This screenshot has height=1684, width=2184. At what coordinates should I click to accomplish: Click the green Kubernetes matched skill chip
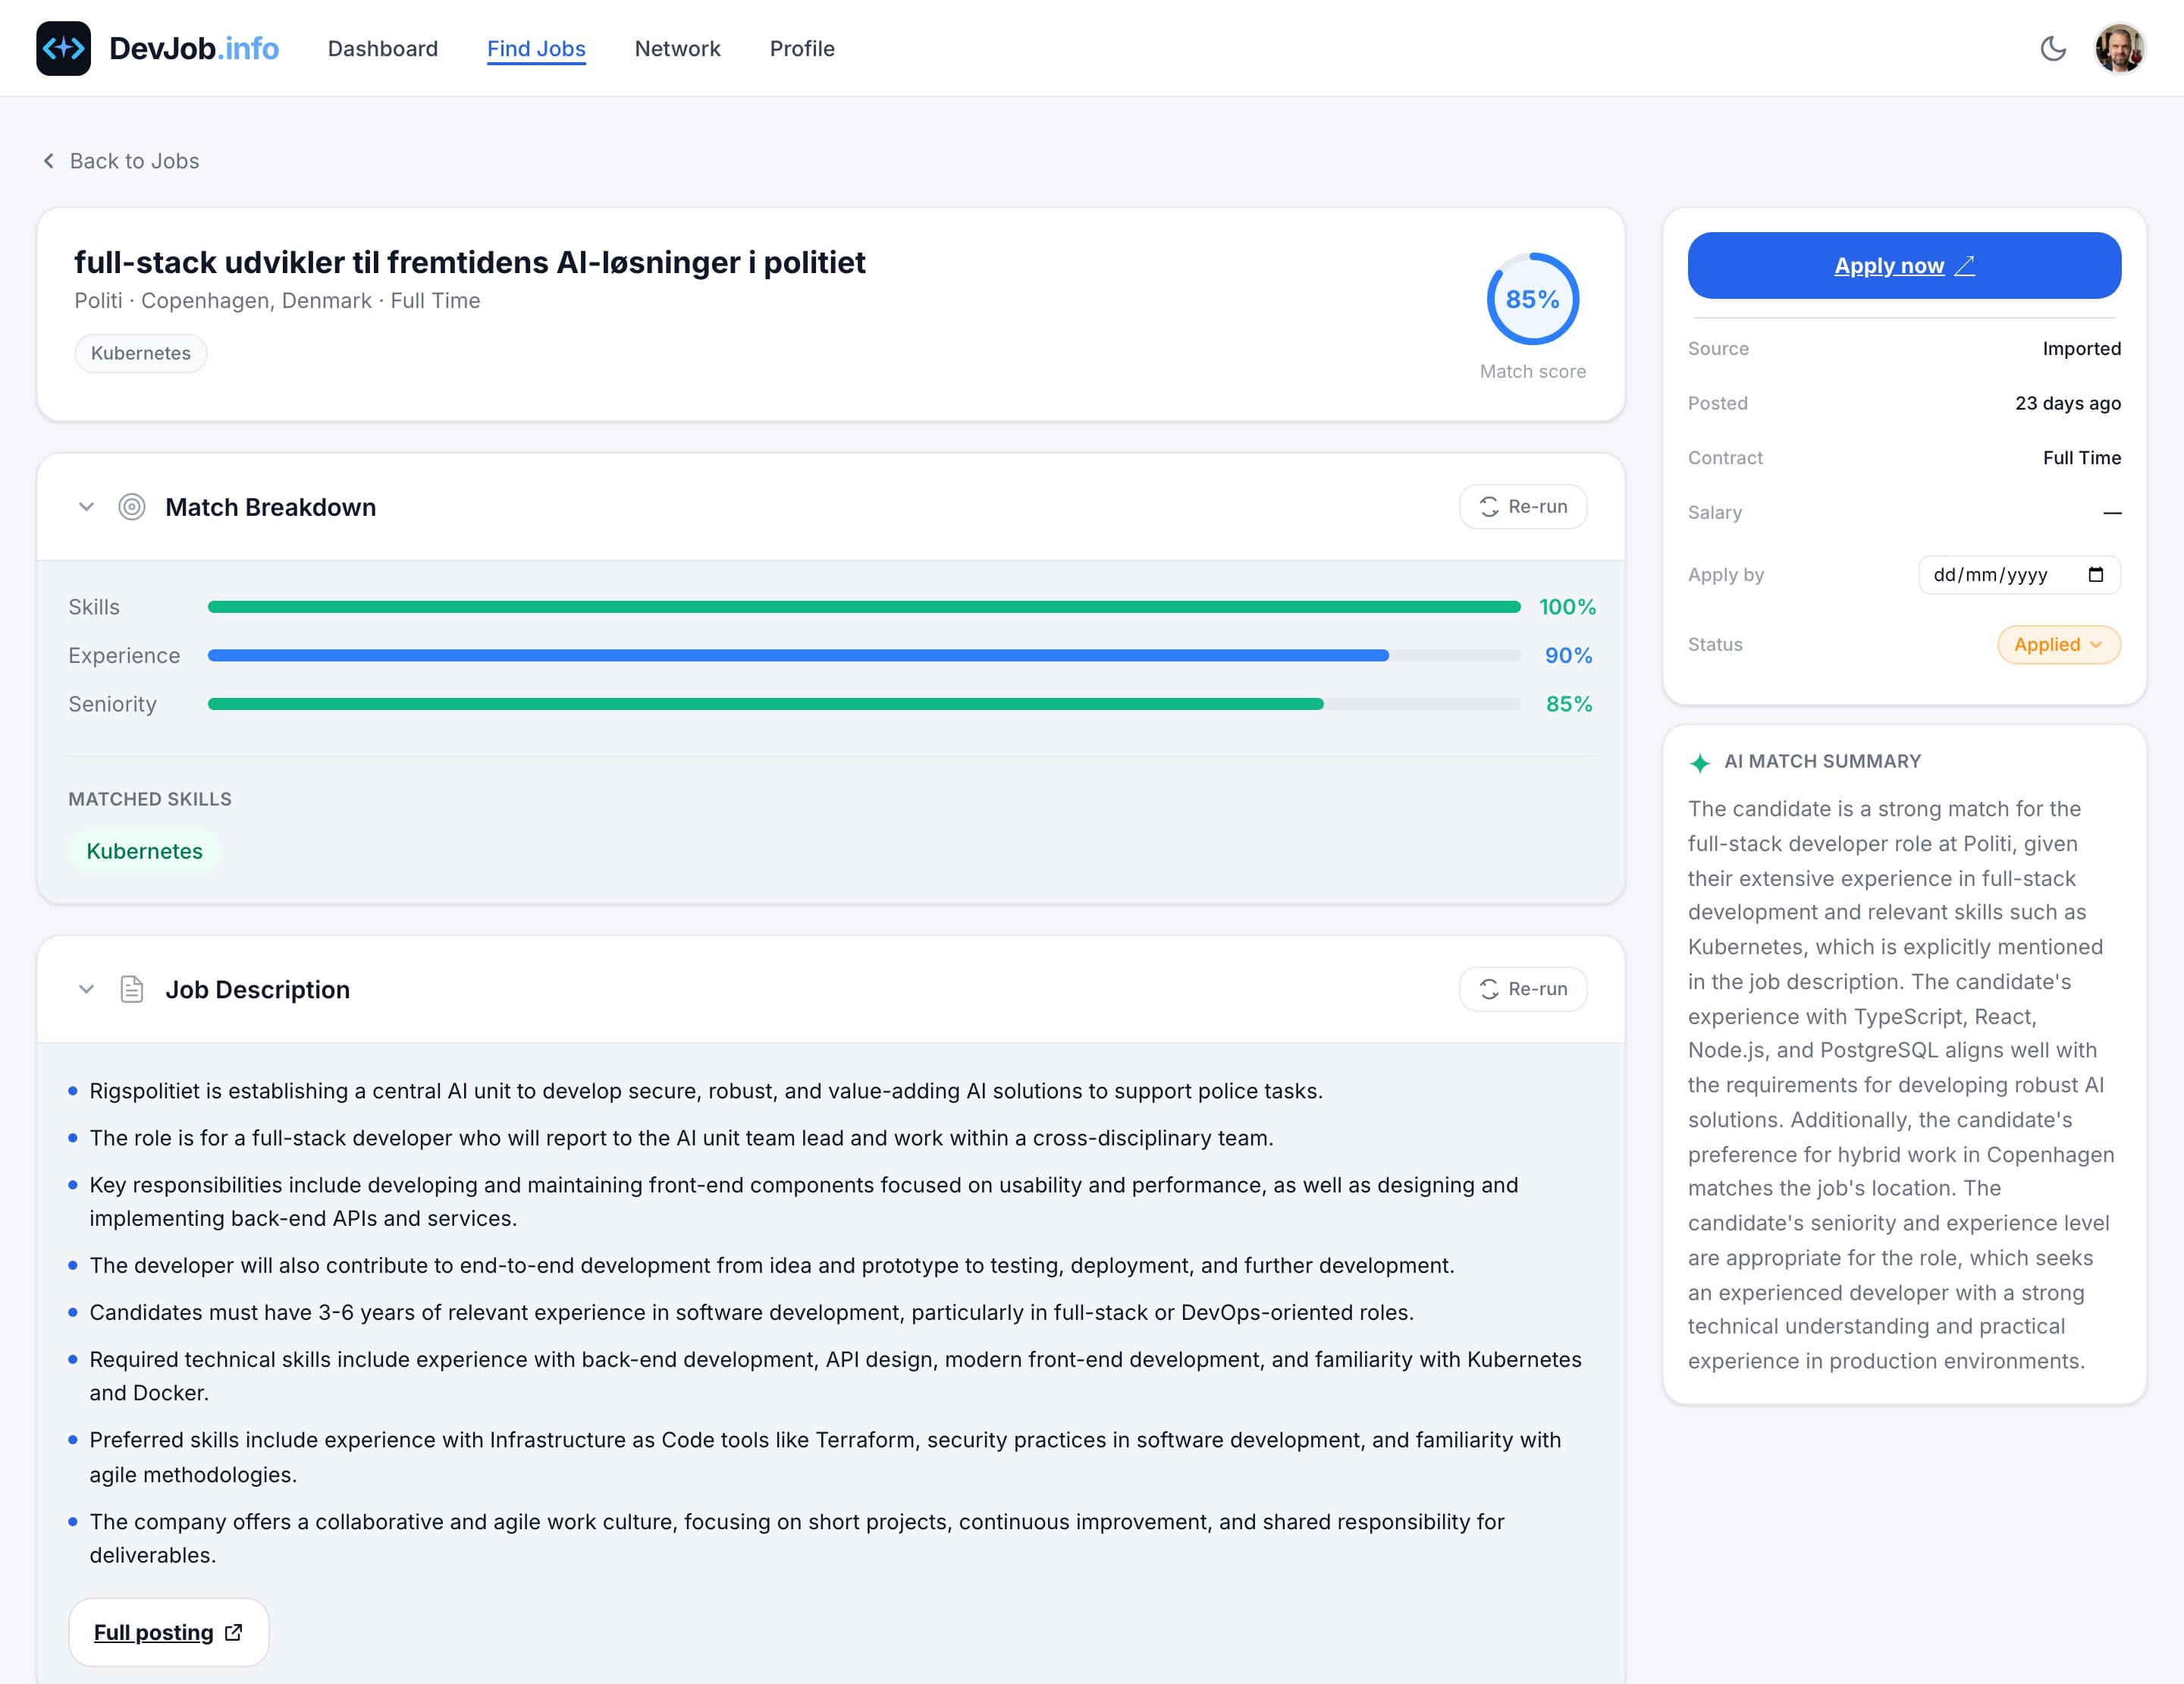click(144, 851)
